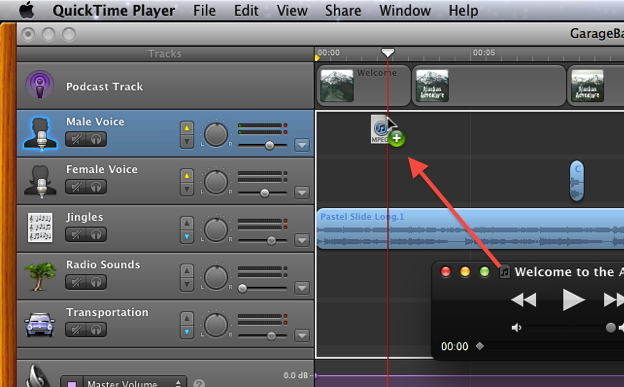Image resolution: width=624 pixels, height=387 pixels.
Task: Select the Female Voice track icon
Action: pyautogui.click(x=40, y=181)
